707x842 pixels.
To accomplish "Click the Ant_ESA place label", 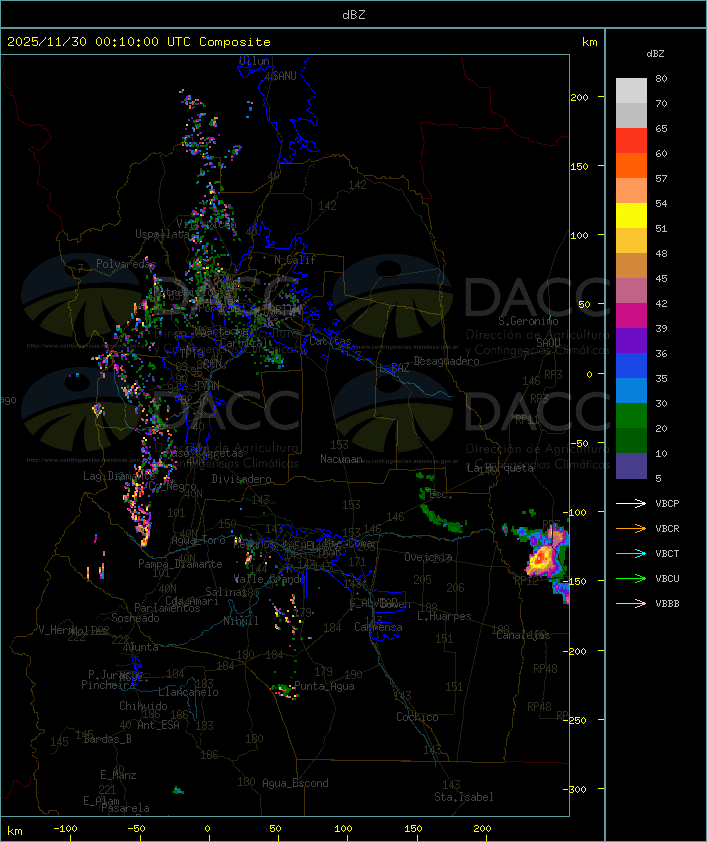I will coord(158,725).
